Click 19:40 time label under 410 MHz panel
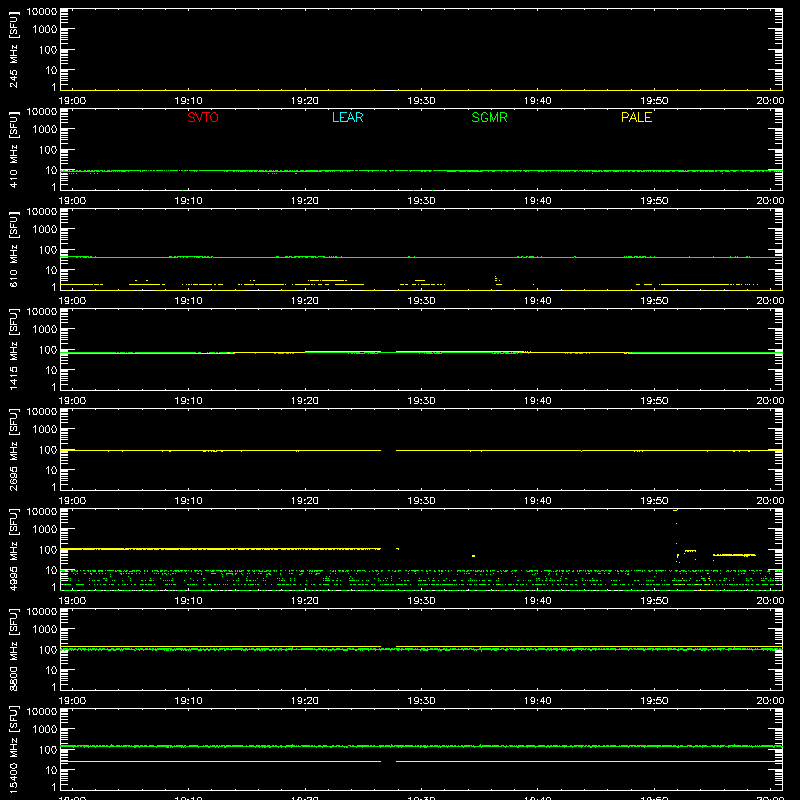This screenshot has height=800, width=800. [538, 201]
